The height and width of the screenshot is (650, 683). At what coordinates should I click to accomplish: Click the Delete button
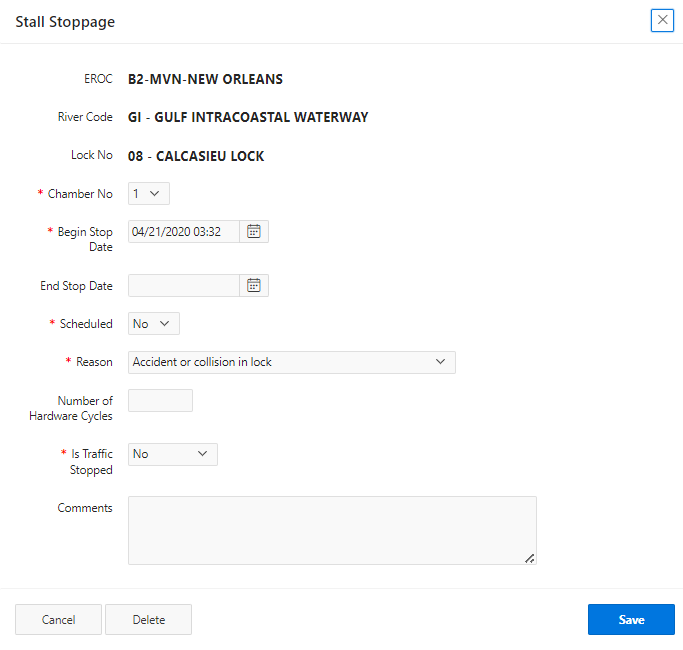click(x=148, y=620)
